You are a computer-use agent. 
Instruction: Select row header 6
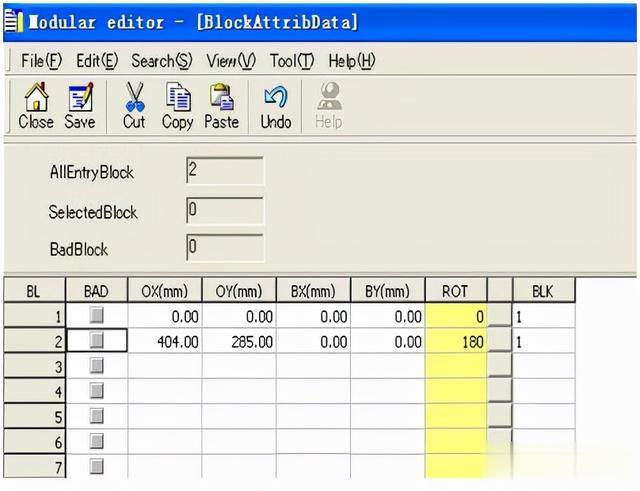(35, 442)
